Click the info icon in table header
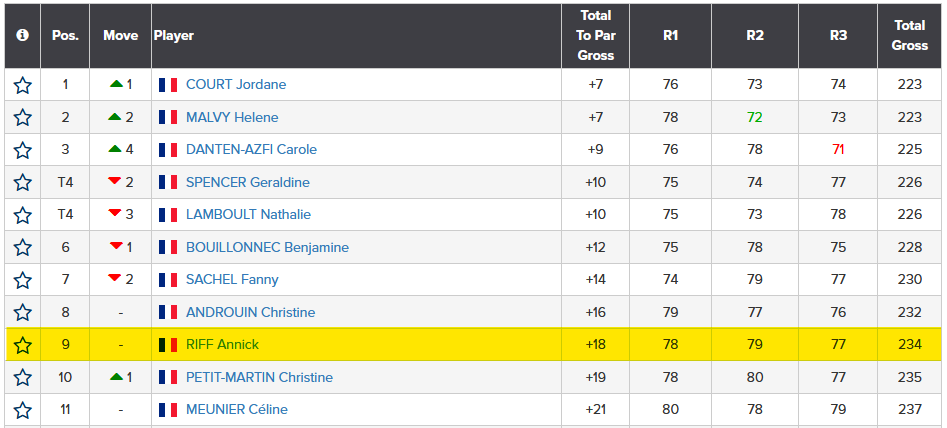This screenshot has height=428, width=947. pyautogui.click(x=22, y=36)
